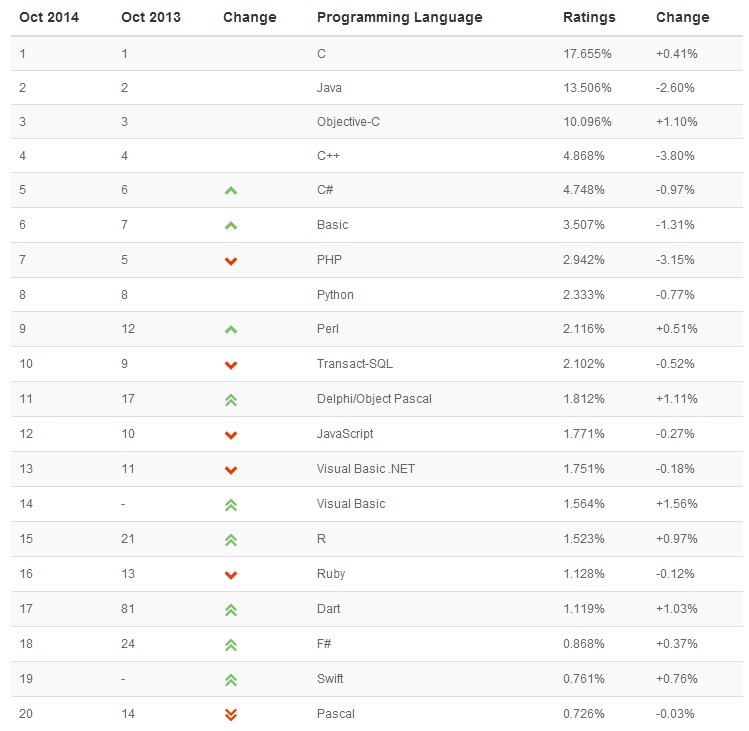The image size is (749, 731).
Task: Click the green up arrow in C# row
Action: pyautogui.click(x=231, y=190)
